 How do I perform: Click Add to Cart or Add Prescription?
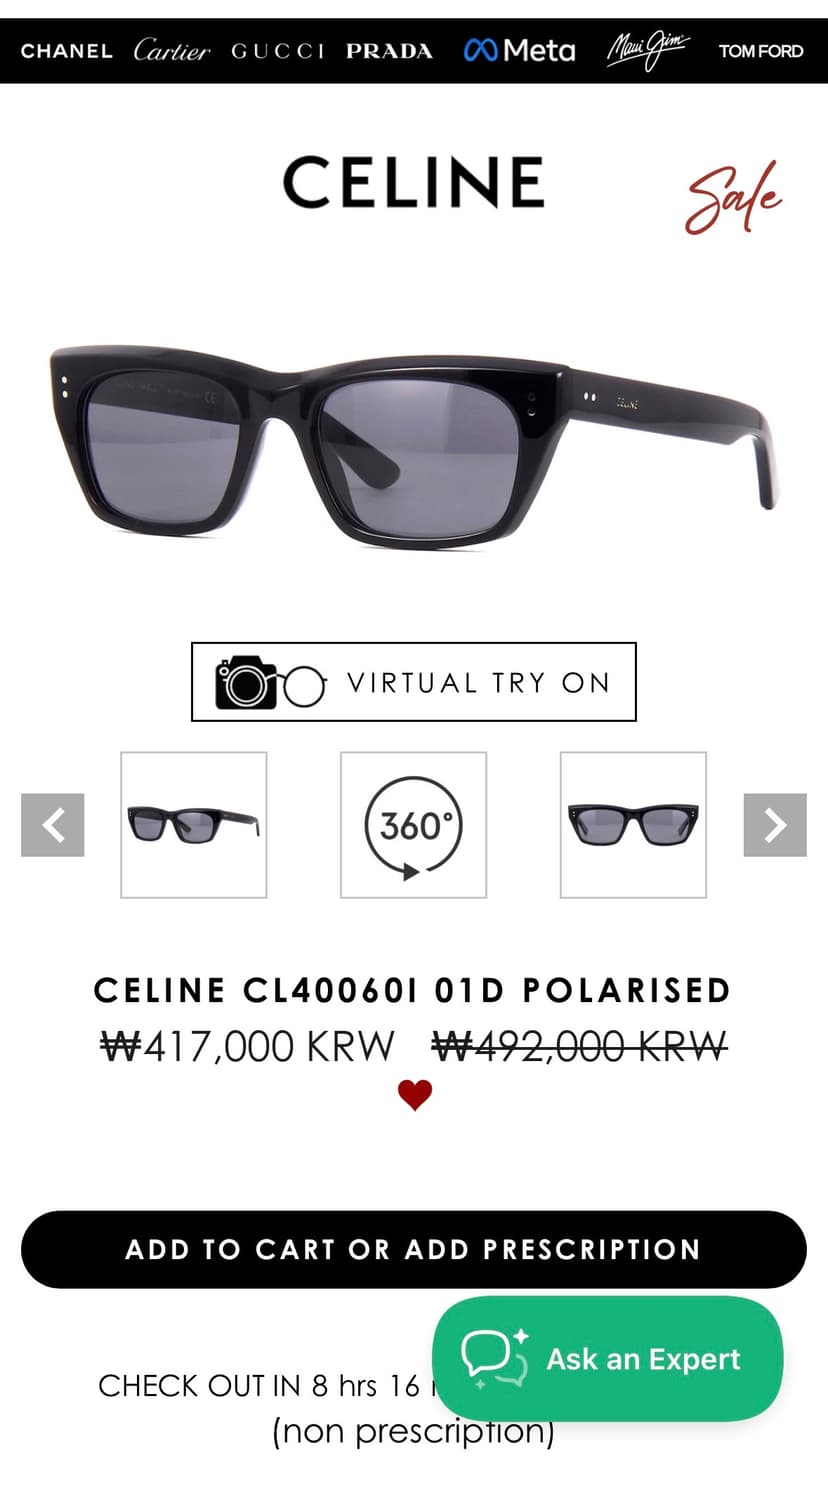point(414,1250)
